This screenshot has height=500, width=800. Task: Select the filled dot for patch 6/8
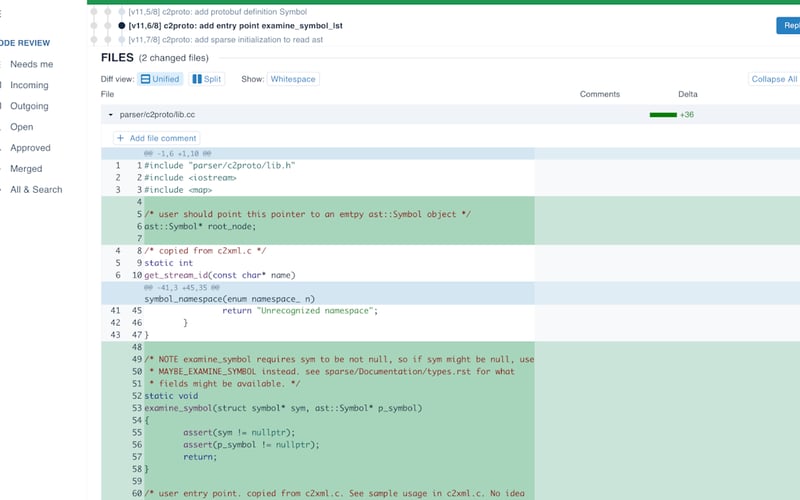tap(121, 26)
